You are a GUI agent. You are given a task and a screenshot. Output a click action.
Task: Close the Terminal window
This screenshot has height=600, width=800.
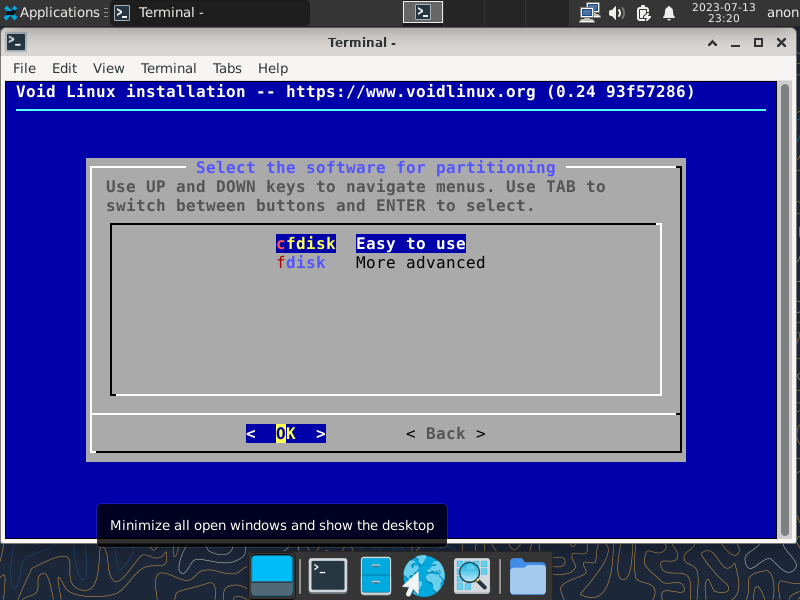[781, 43]
